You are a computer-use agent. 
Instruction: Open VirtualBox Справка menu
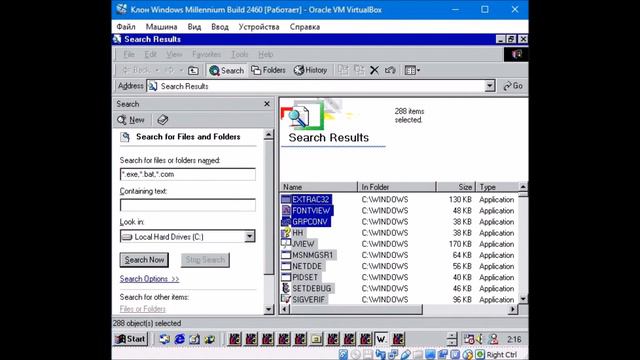(304, 27)
